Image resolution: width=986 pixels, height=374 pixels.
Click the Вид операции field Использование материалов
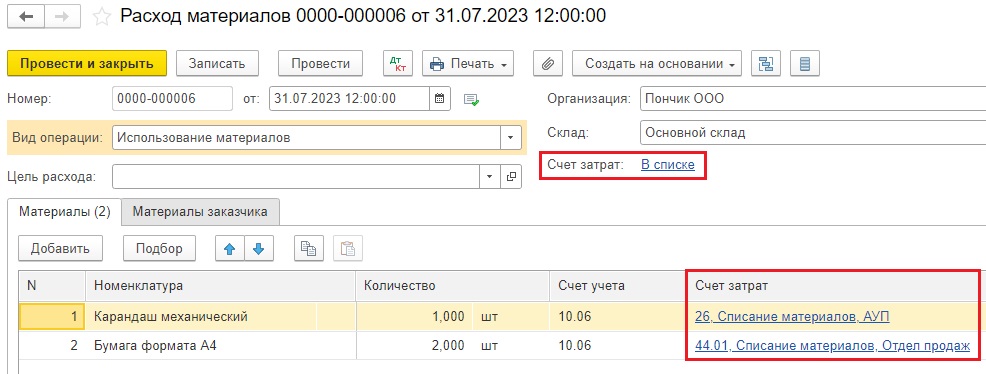[x=306, y=137]
